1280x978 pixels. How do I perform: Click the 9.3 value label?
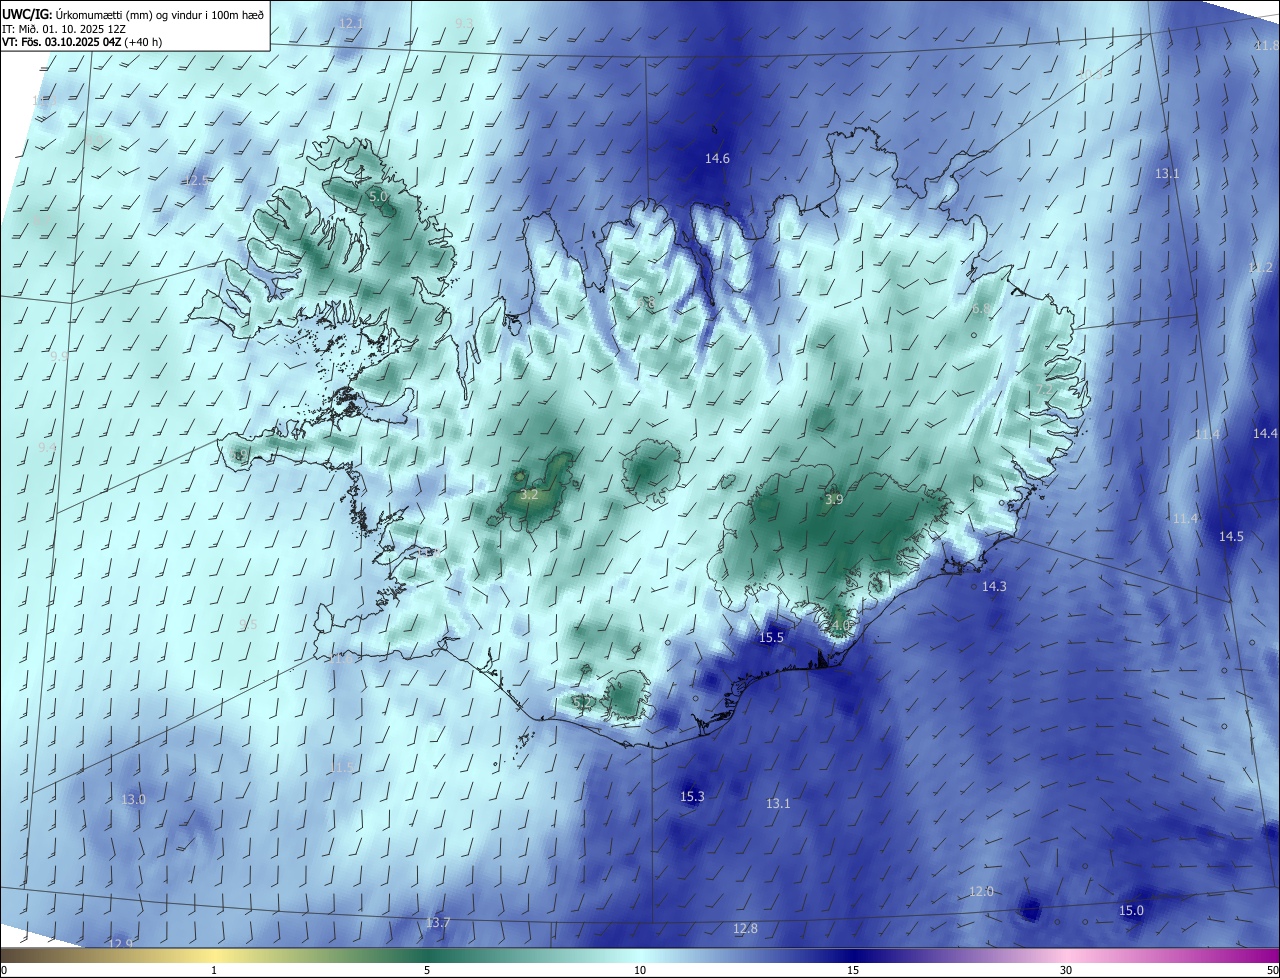pyautogui.click(x=464, y=23)
